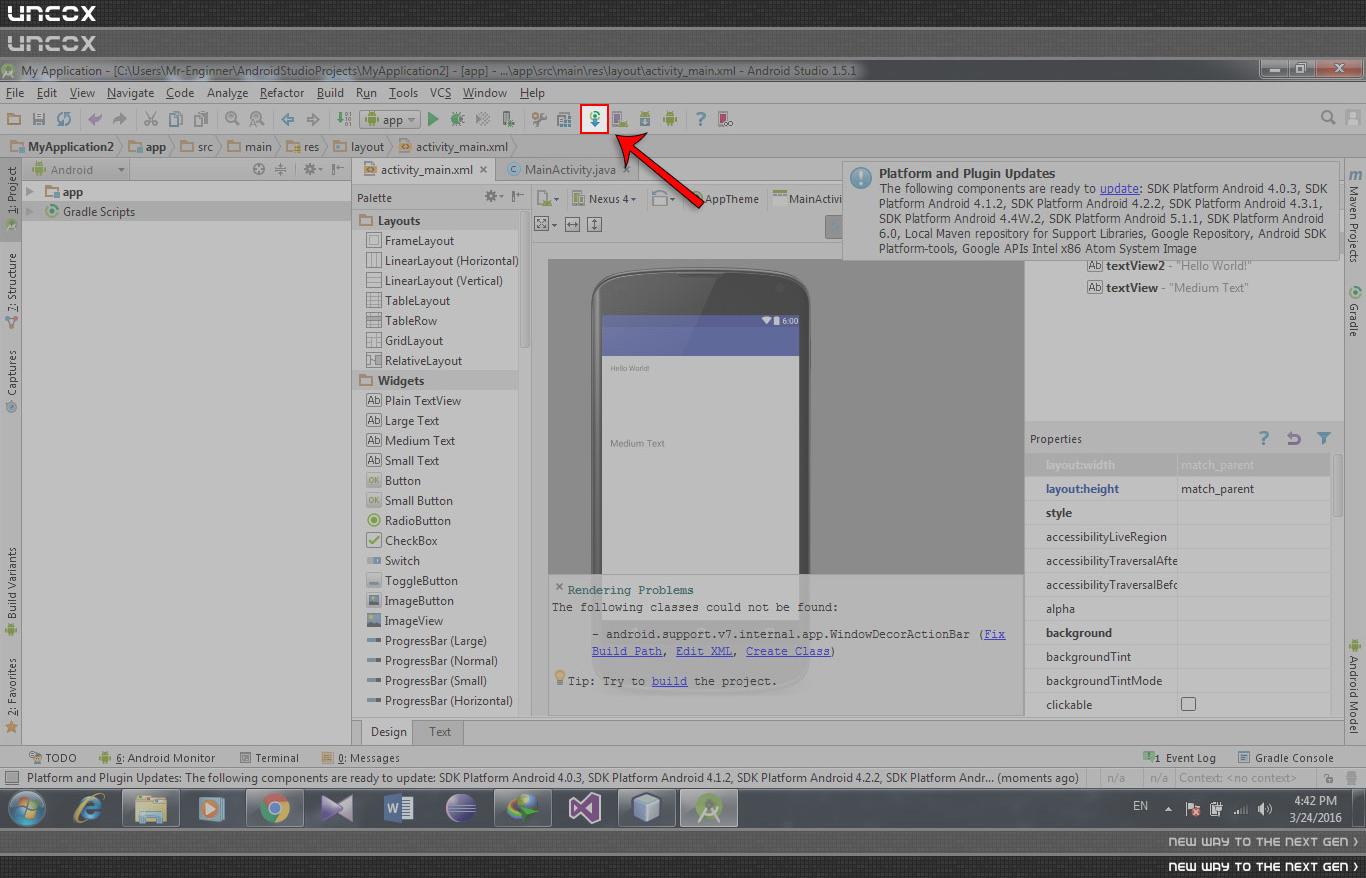Open the Android Device Monitor icon

tap(670, 119)
